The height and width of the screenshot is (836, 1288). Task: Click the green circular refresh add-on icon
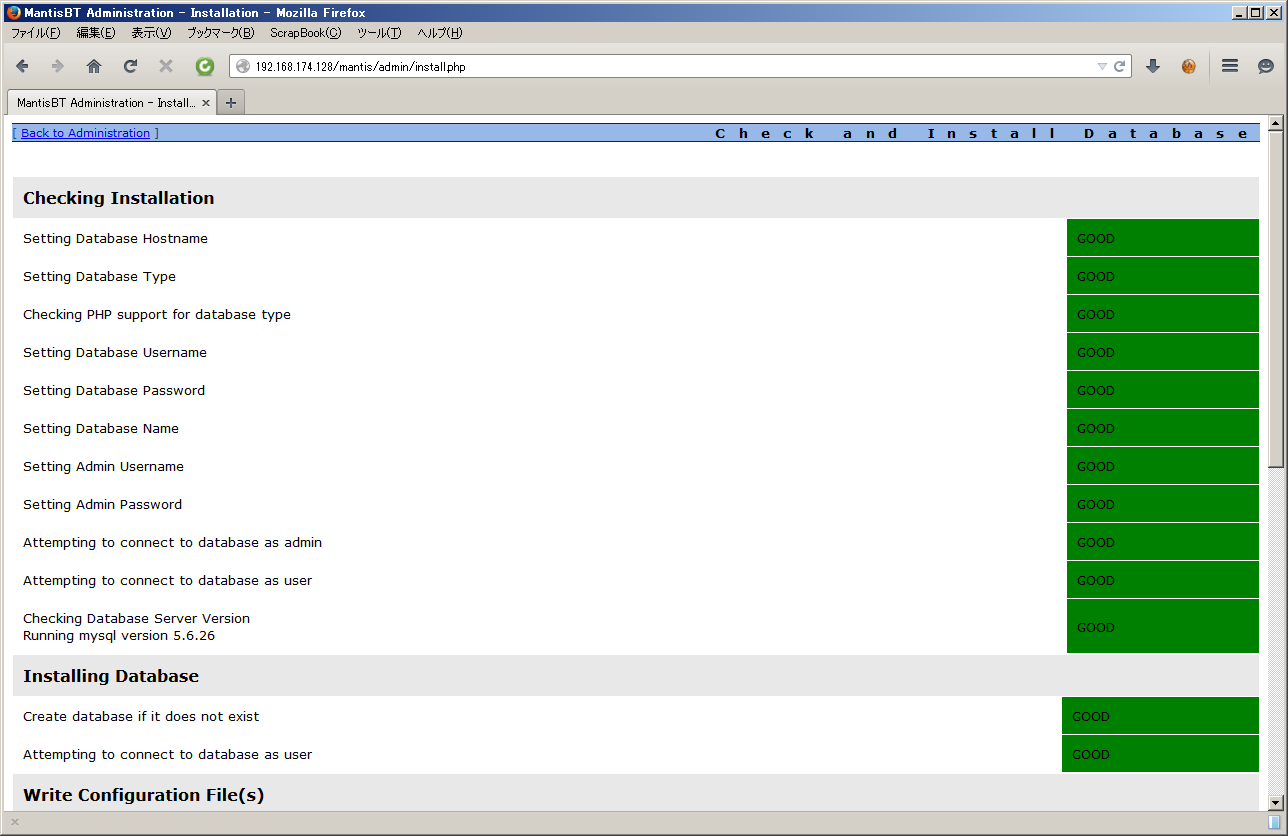[x=205, y=67]
